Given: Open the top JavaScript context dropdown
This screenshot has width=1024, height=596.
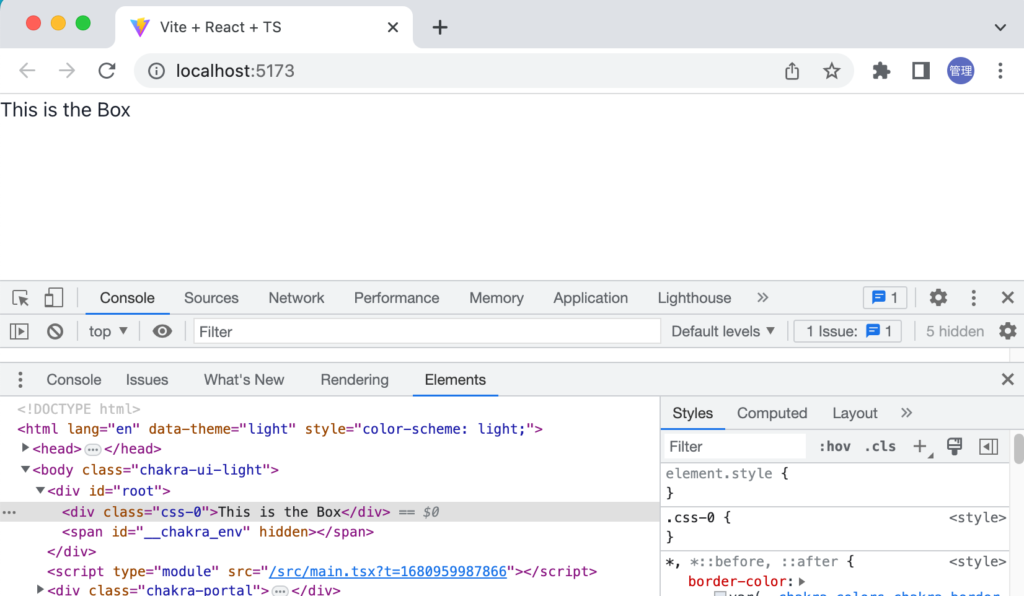Looking at the screenshot, I should pos(108,332).
